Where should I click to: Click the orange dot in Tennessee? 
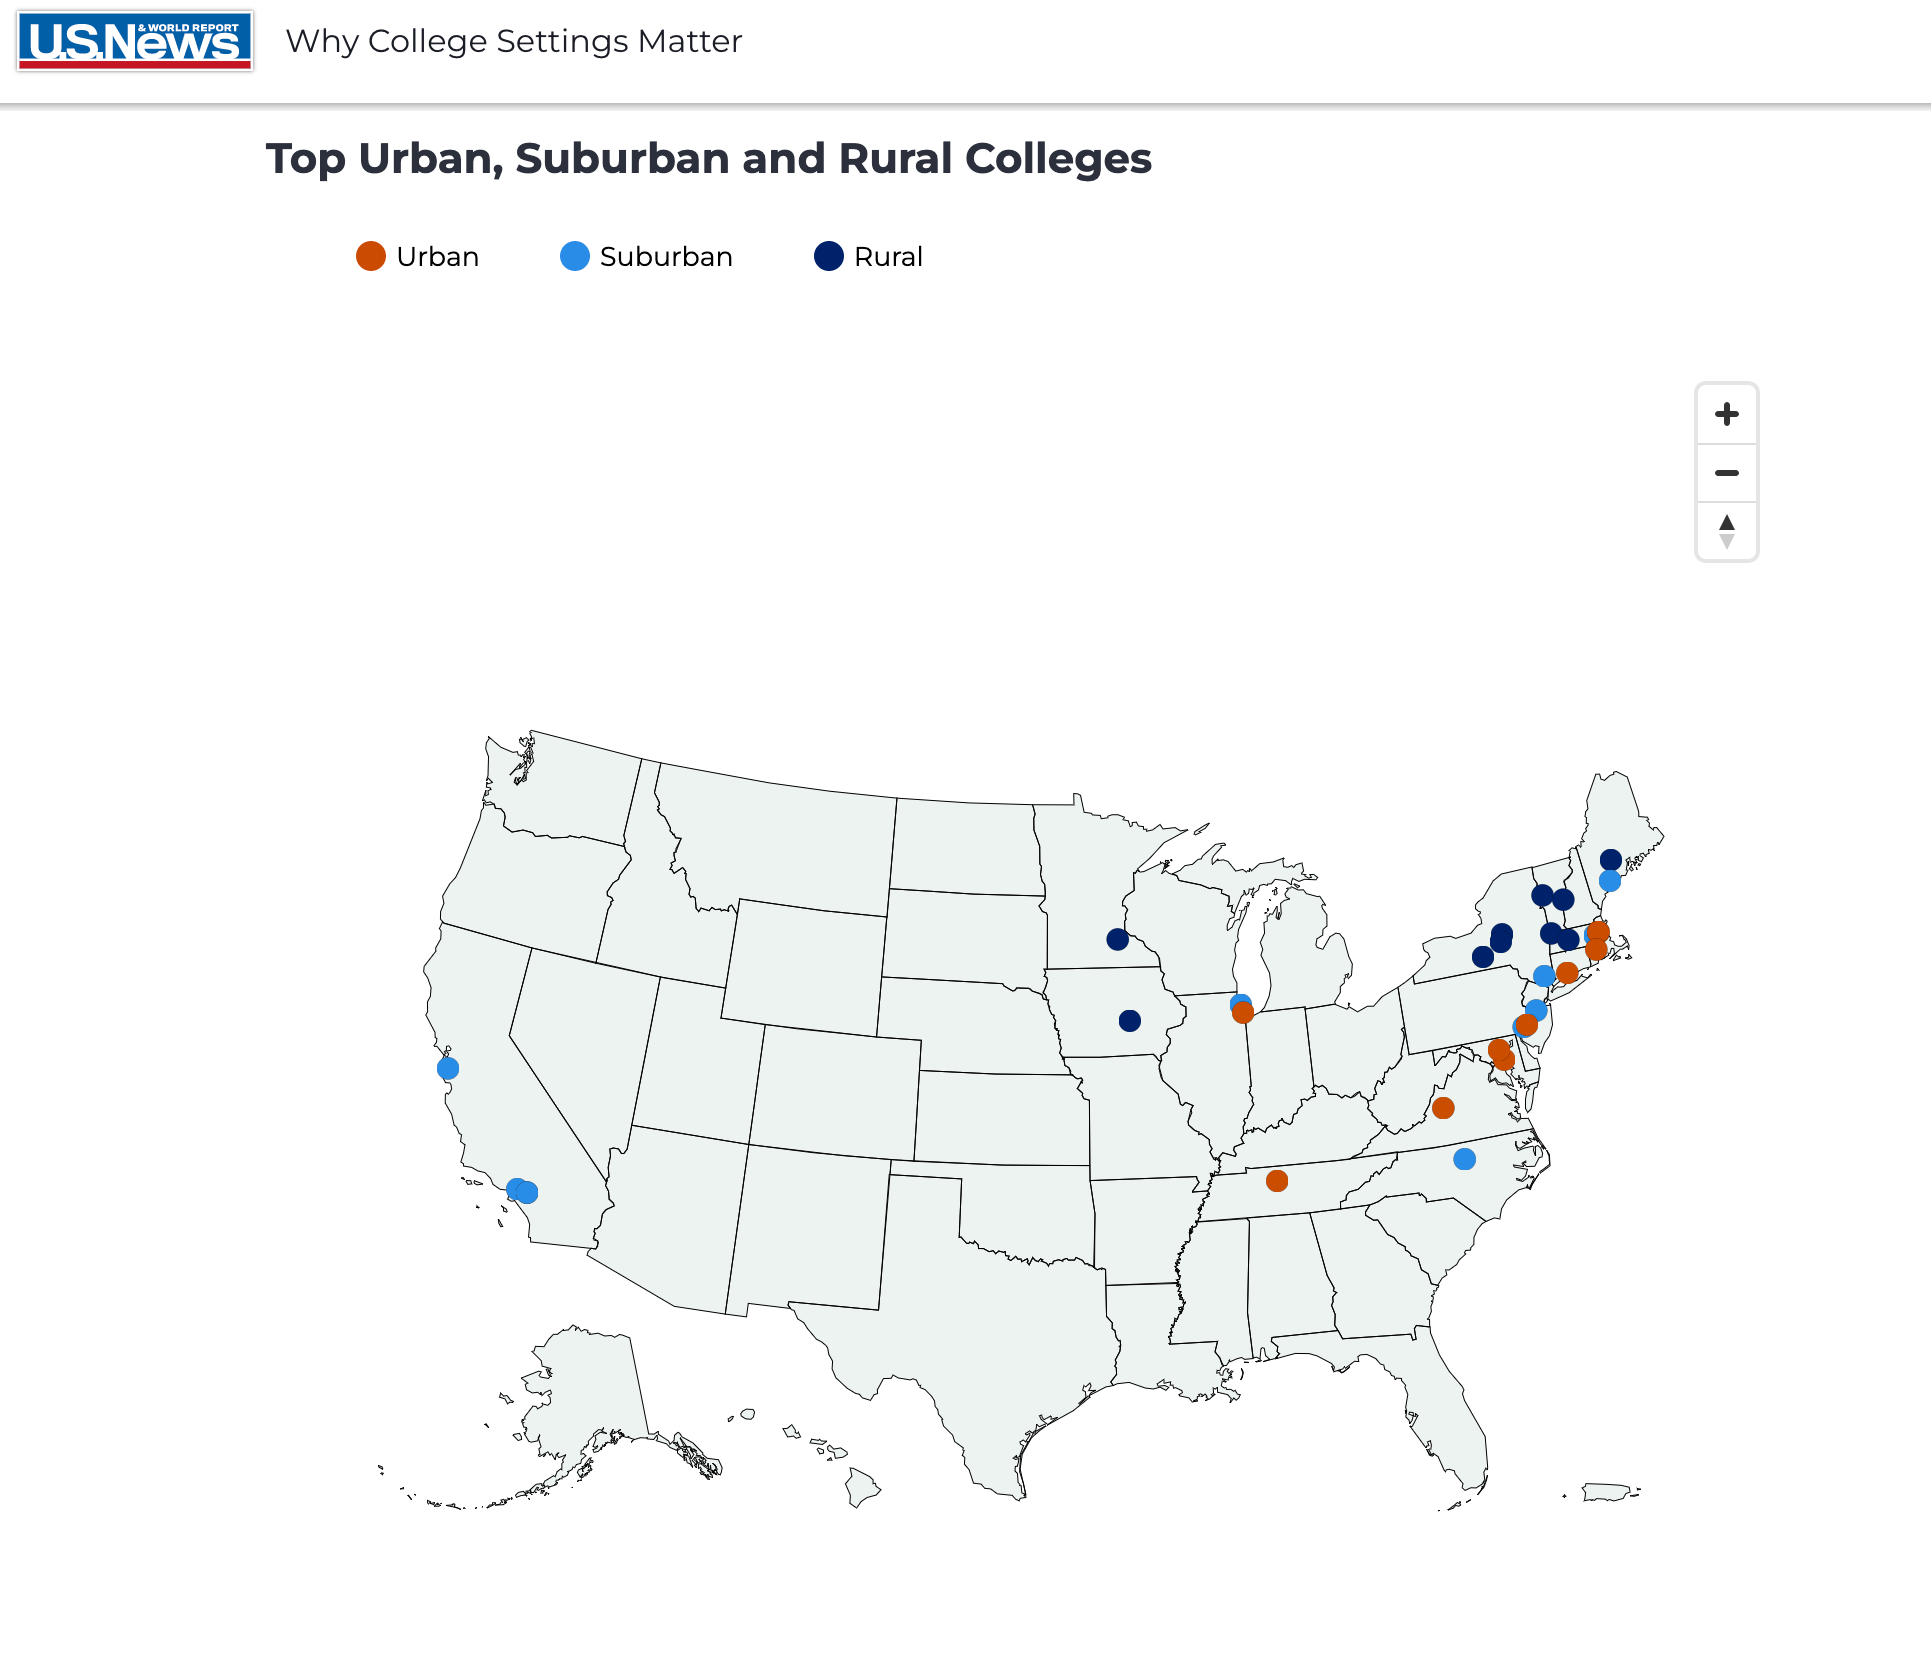coord(1276,1181)
